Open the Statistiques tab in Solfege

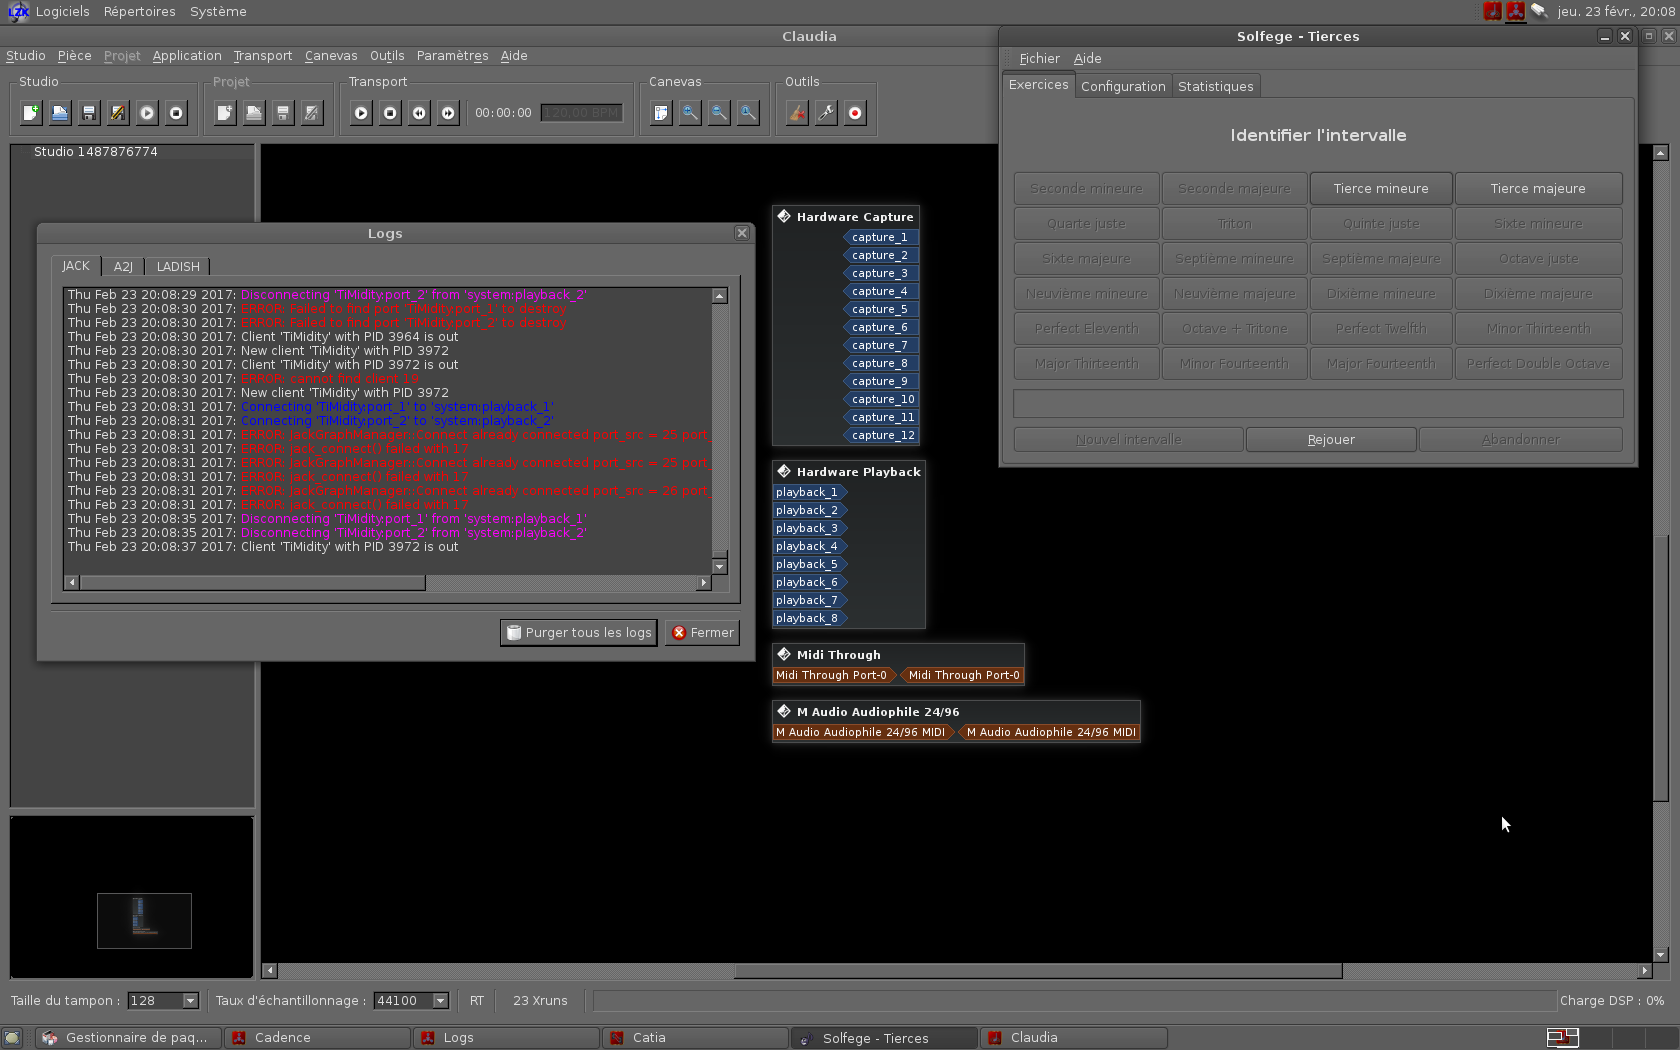(1215, 87)
